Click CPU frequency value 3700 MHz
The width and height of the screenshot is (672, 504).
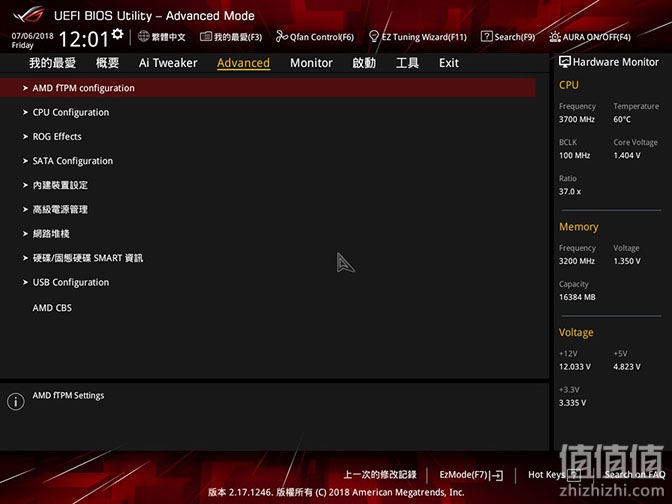576,120
